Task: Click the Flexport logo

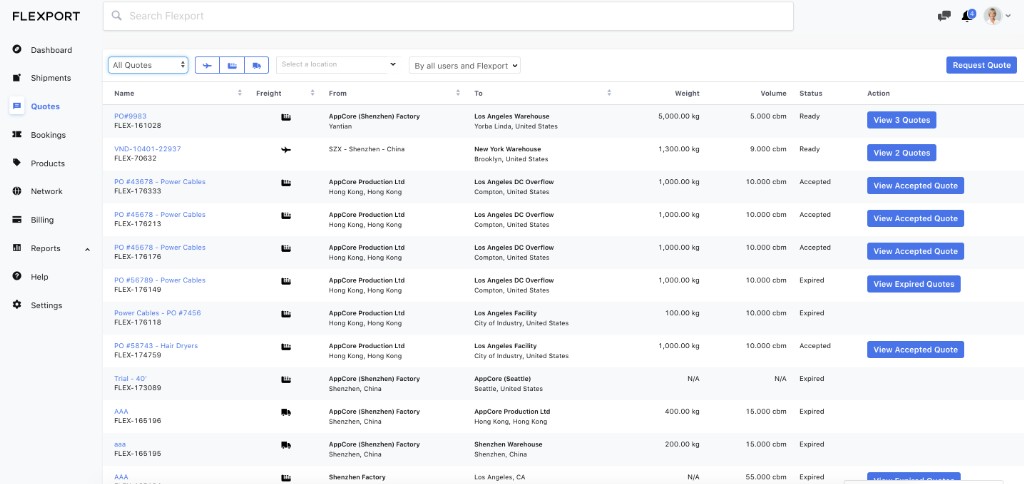Action: point(46,16)
